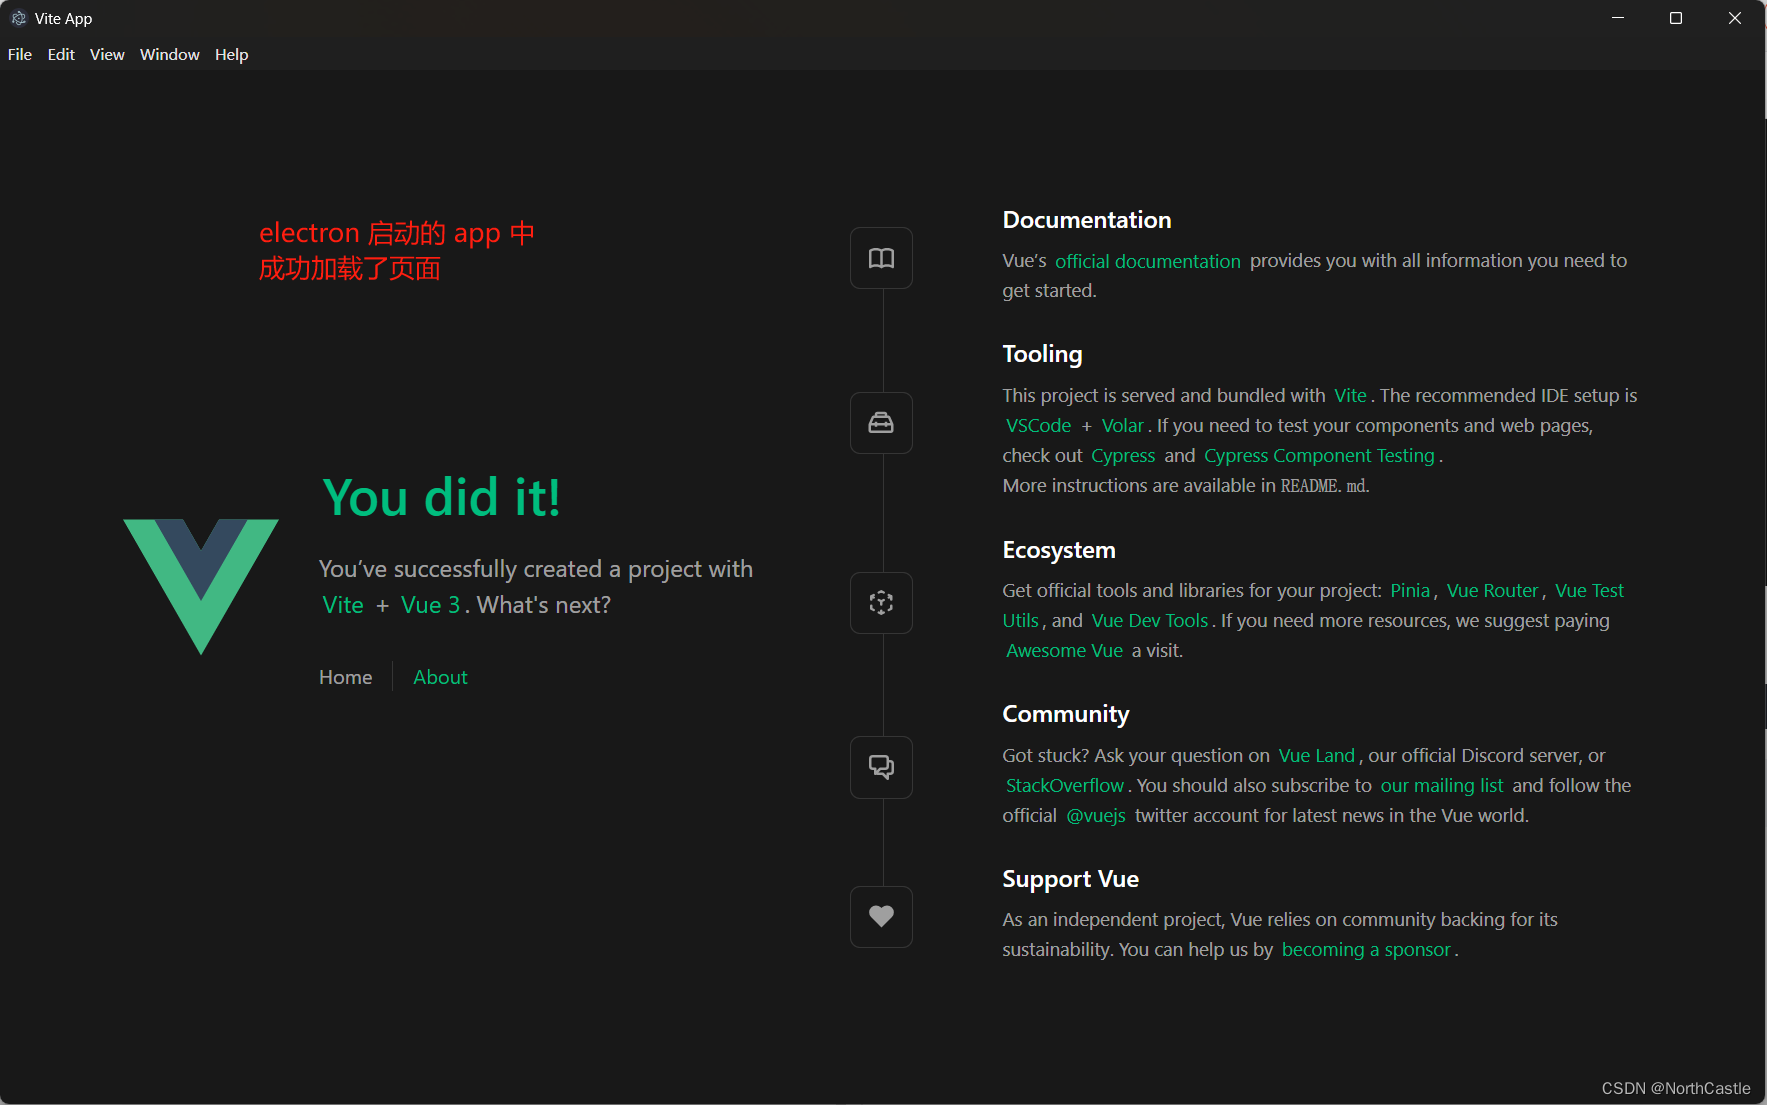
Task: Open the official documentation link
Action: coord(1148,261)
